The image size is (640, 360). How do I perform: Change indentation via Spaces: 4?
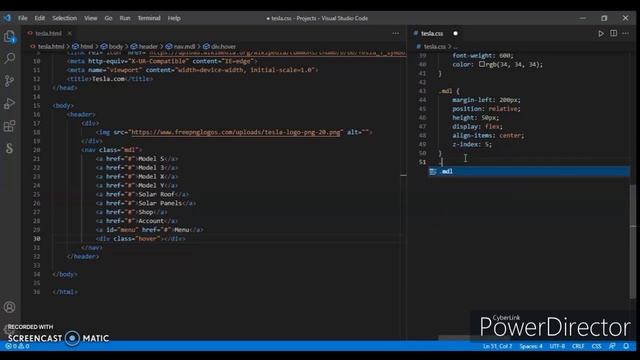point(531,346)
